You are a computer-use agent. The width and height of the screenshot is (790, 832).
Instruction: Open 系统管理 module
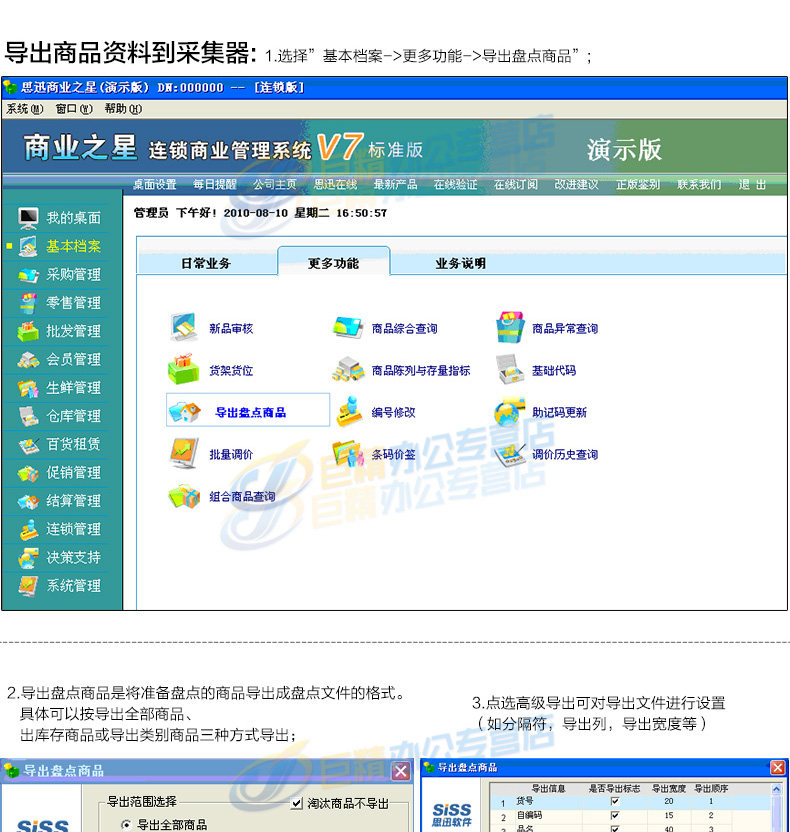pyautogui.click(x=59, y=586)
